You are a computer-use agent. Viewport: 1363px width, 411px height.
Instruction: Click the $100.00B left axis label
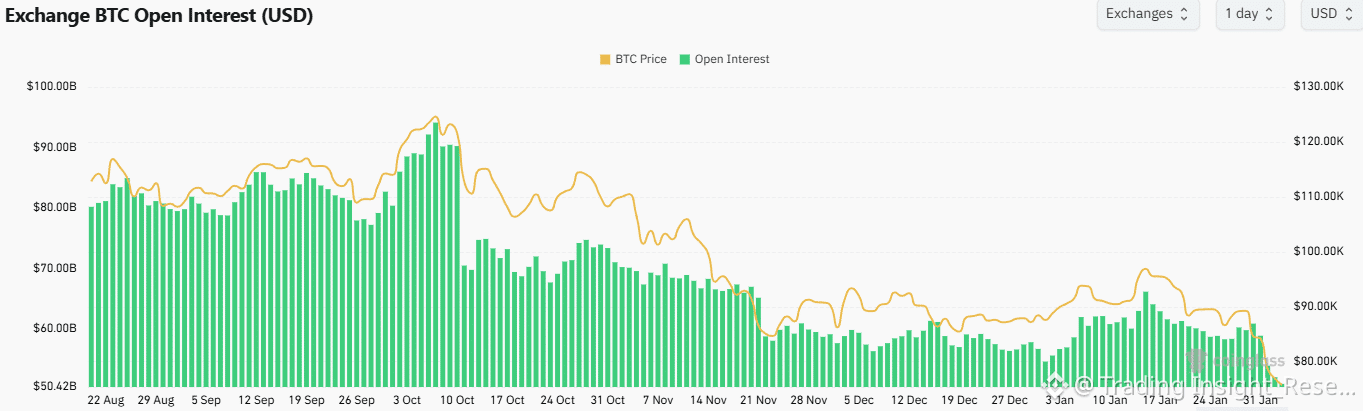[x=52, y=87]
